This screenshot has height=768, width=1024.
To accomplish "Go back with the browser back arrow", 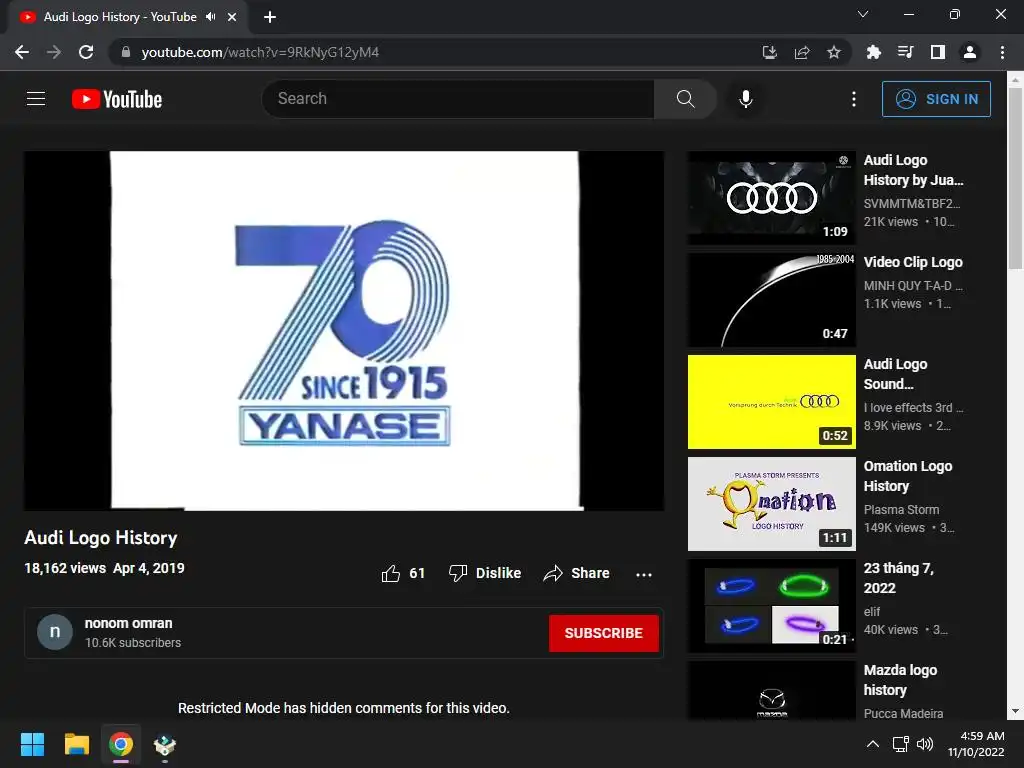I will [x=22, y=52].
